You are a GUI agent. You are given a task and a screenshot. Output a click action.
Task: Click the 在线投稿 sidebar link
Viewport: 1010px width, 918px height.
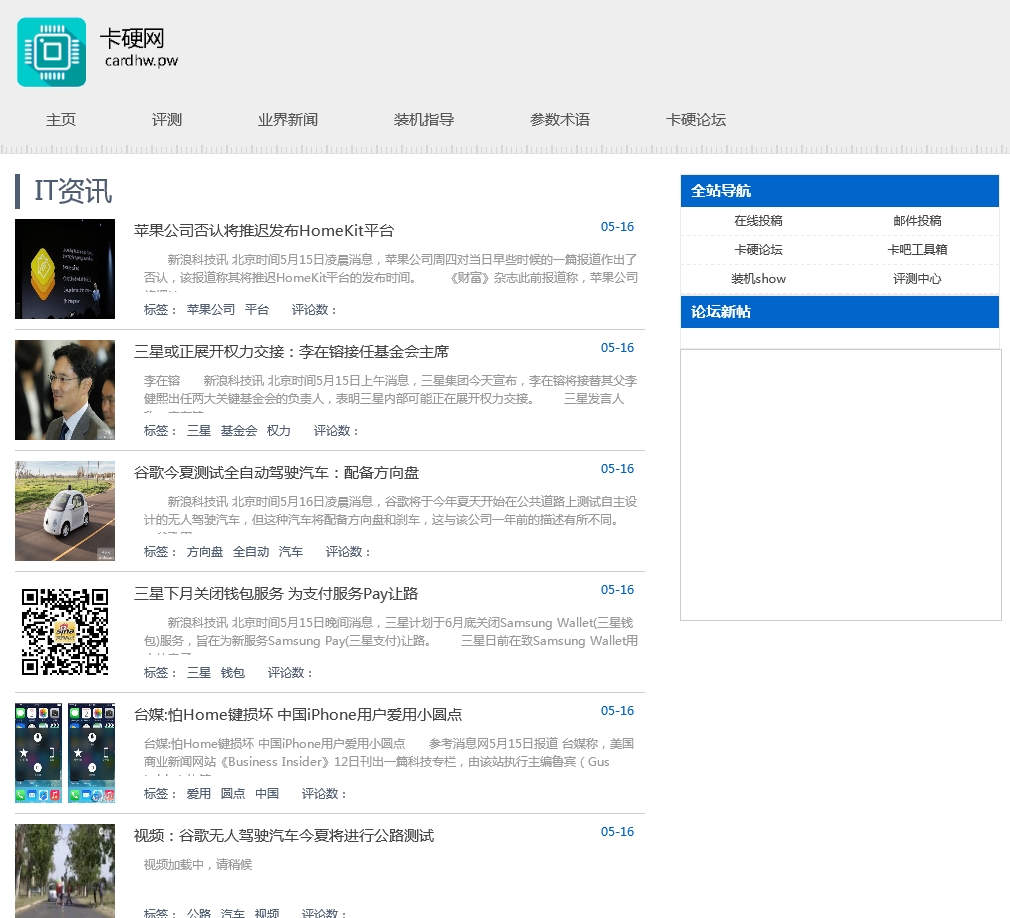tap(758, 221)
